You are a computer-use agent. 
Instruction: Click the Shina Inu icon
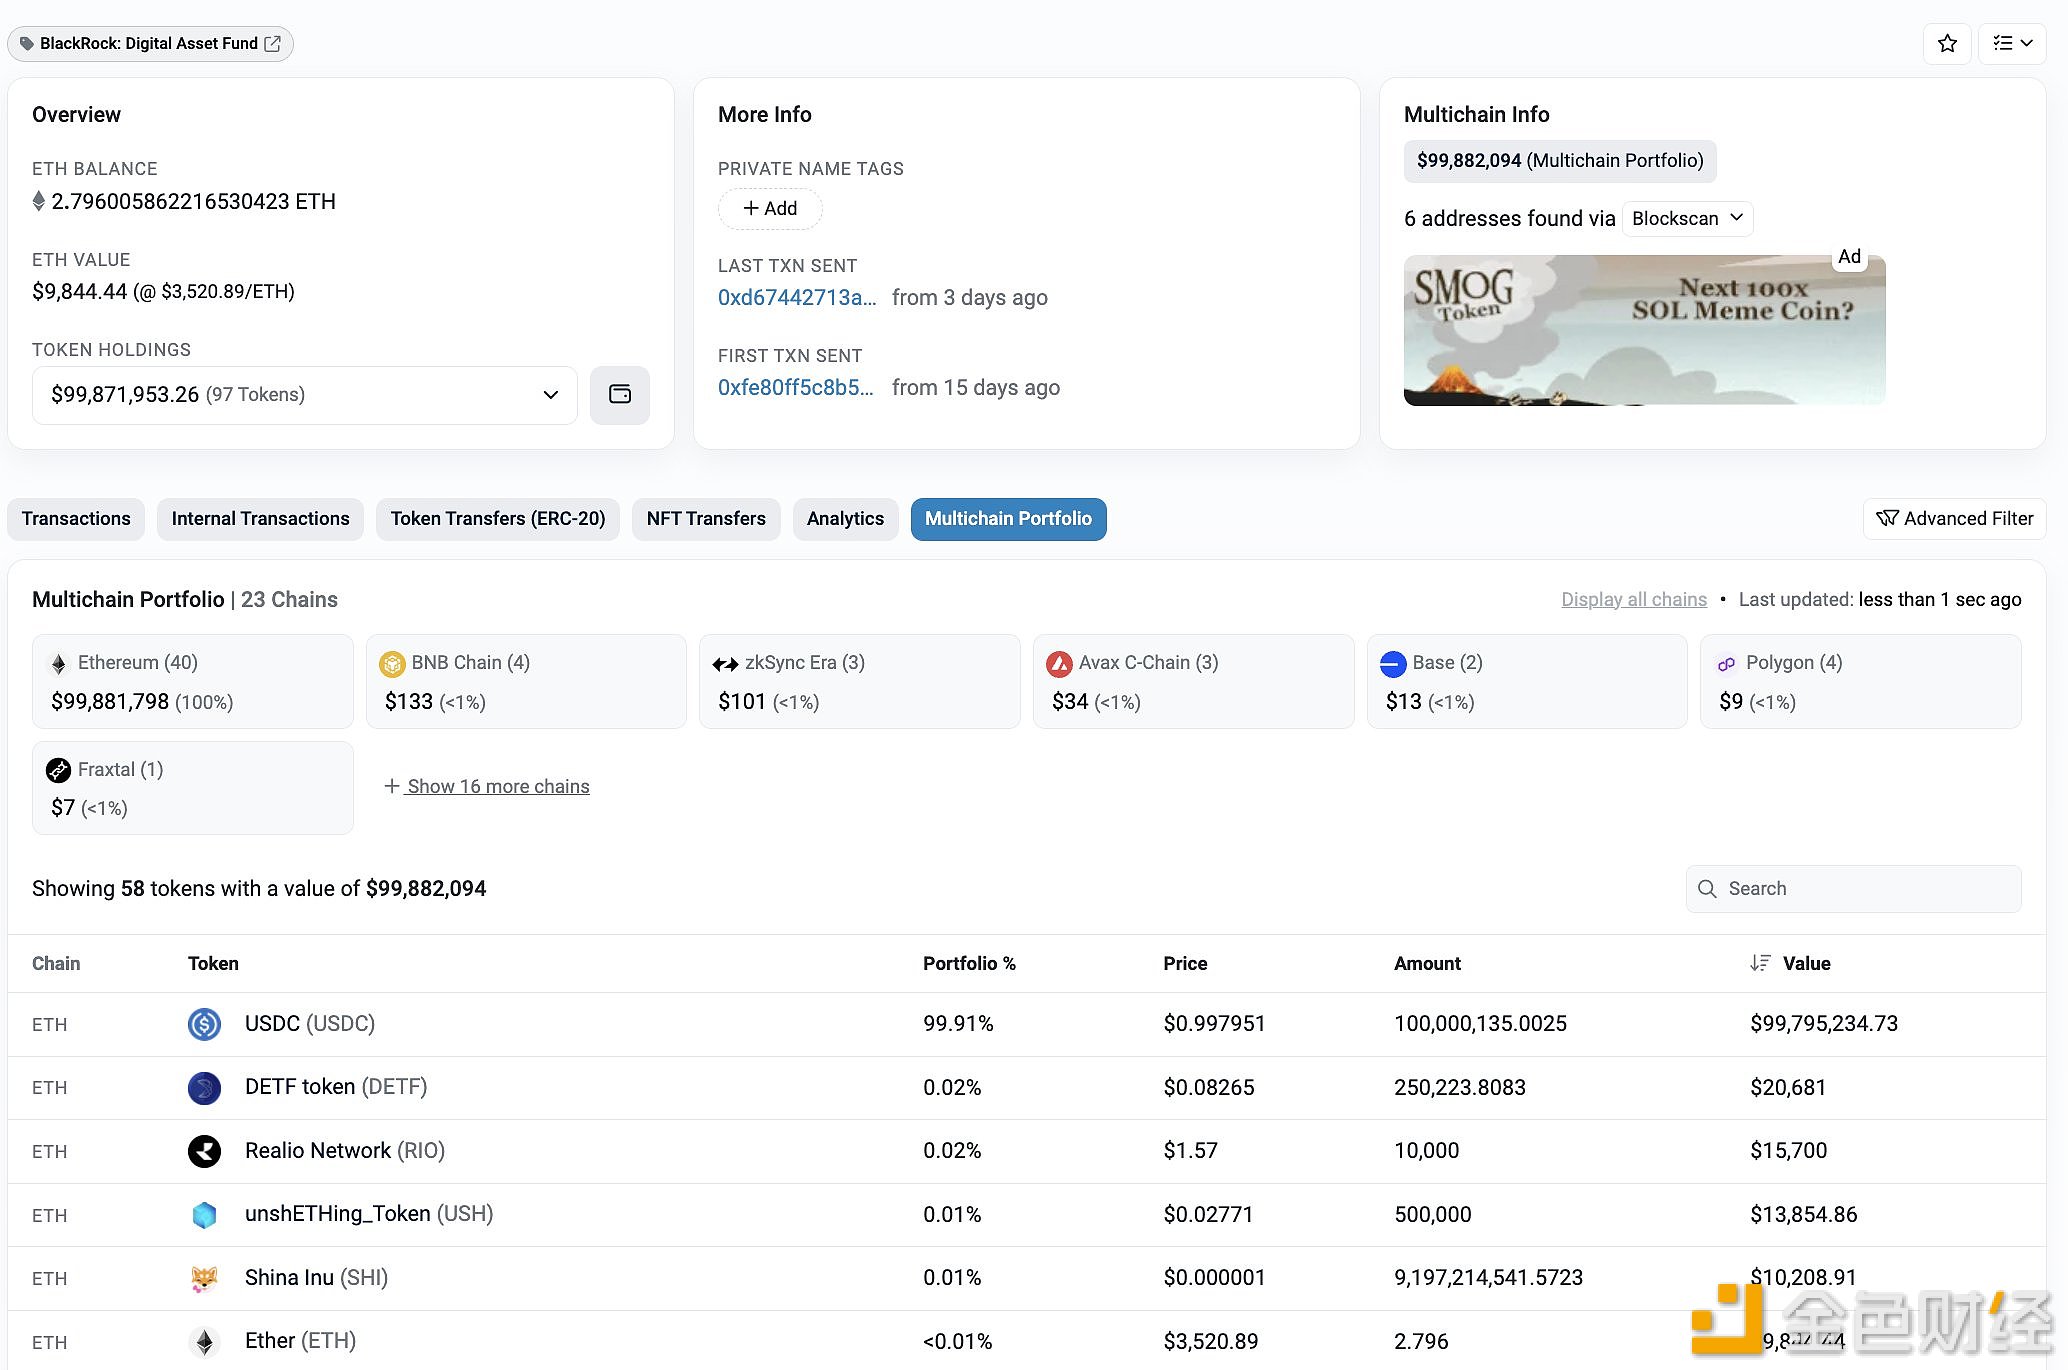204,1279
